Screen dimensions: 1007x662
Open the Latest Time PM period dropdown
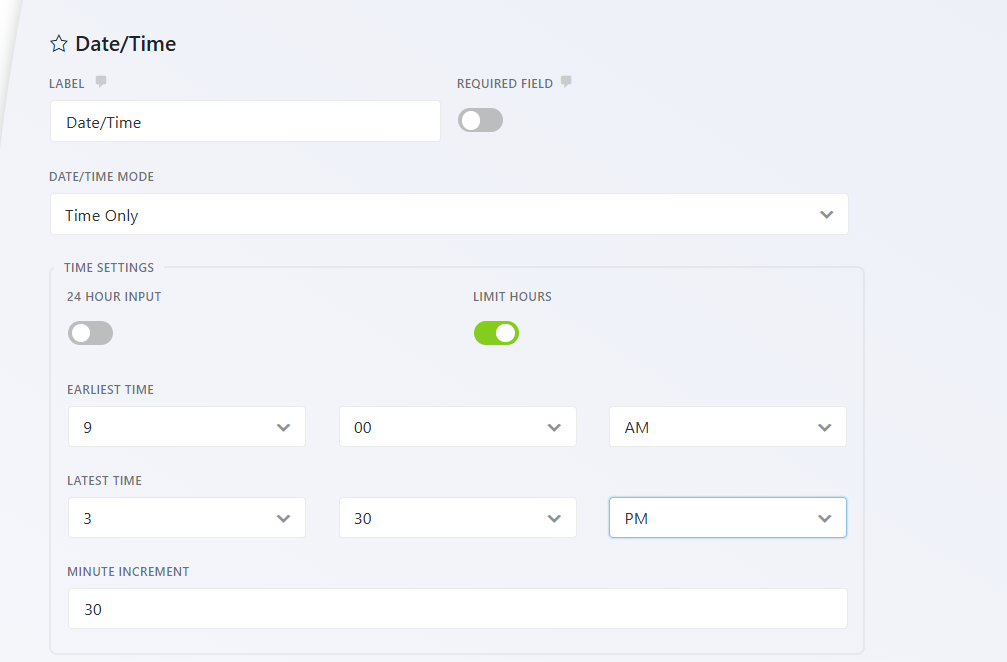click(x=728, y=518)
